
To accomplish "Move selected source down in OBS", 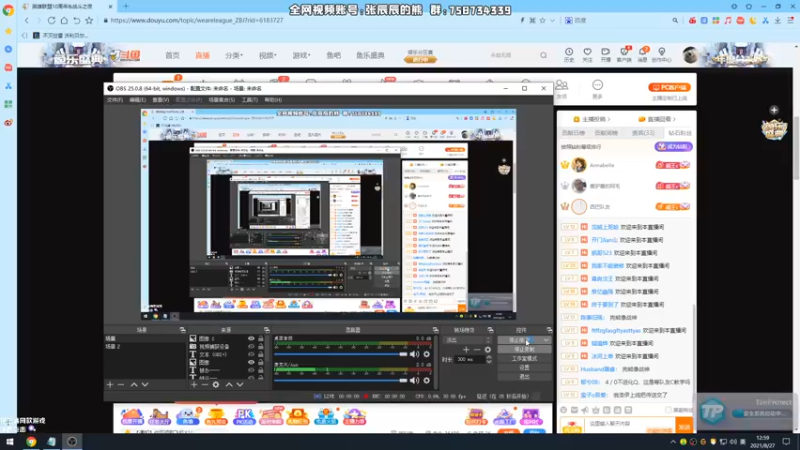I will pos(240,384).
